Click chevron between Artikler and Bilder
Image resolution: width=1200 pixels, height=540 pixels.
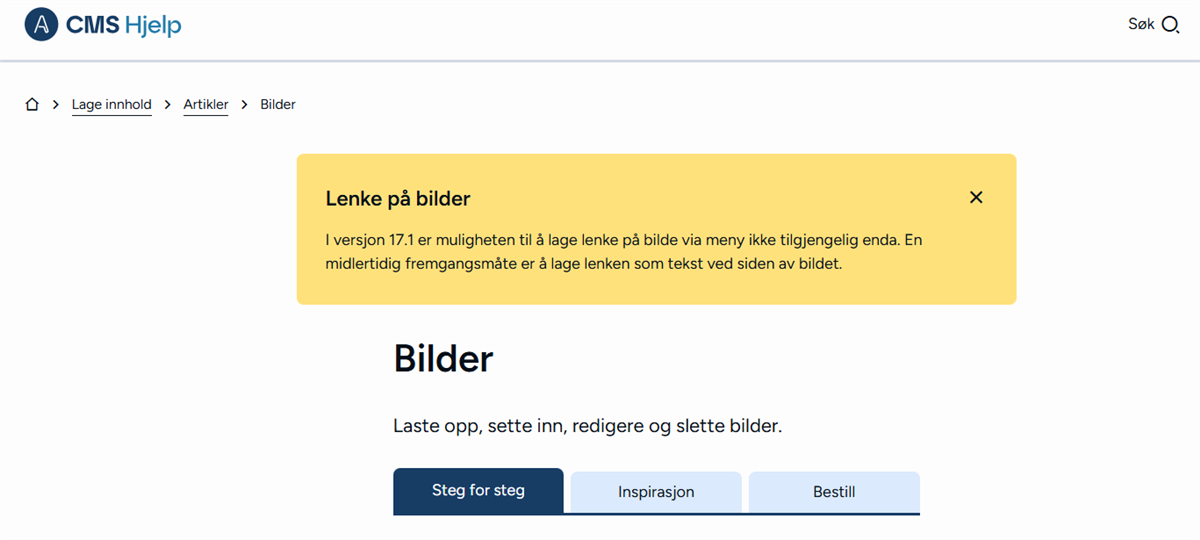tap(244, 104)
